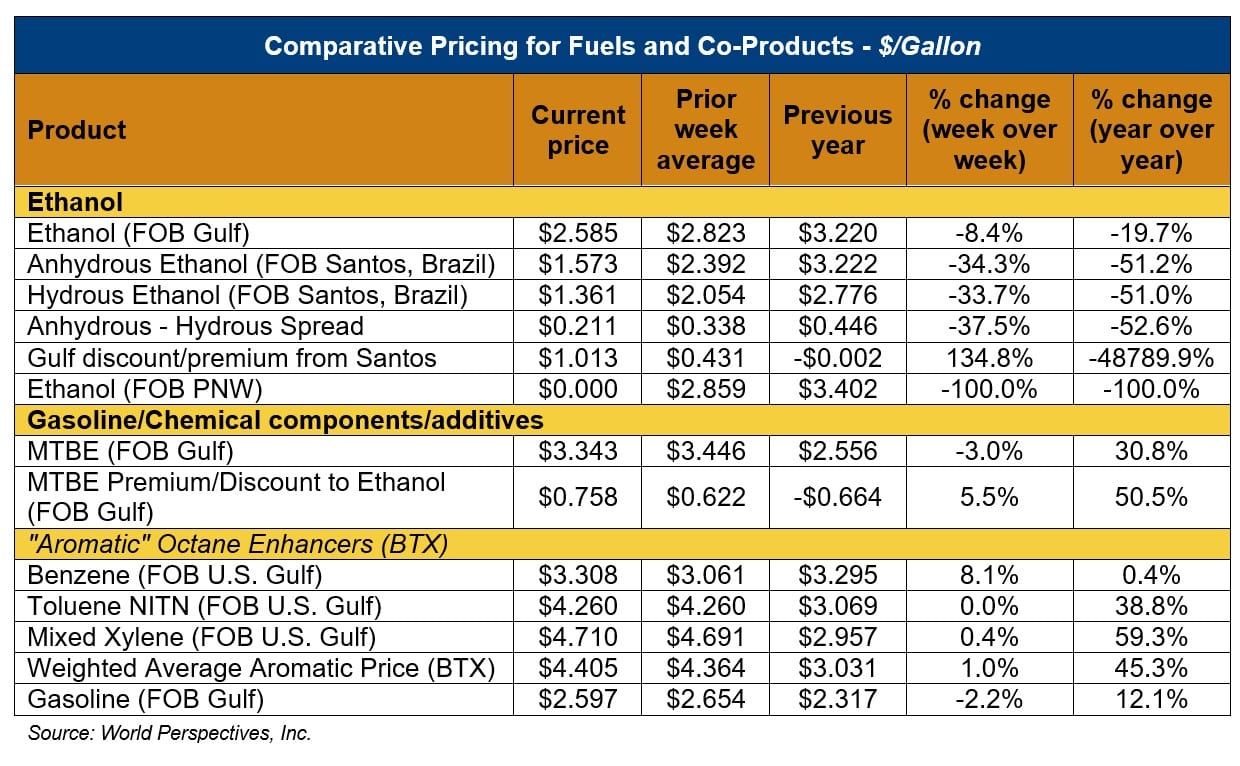Click Ethanol (FOB PNW) current price $0.000
The width and height of the screenshot is (1240, 766).
pyautogui.click(x=577, y=389)
